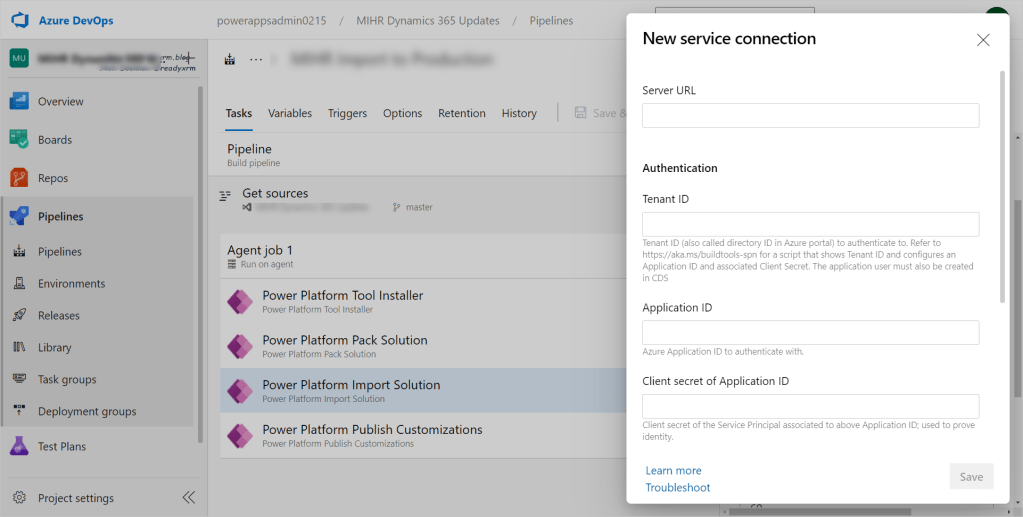The image size is (1023, 517).
Task: Click the Learn more link
Action: [673, 470]
